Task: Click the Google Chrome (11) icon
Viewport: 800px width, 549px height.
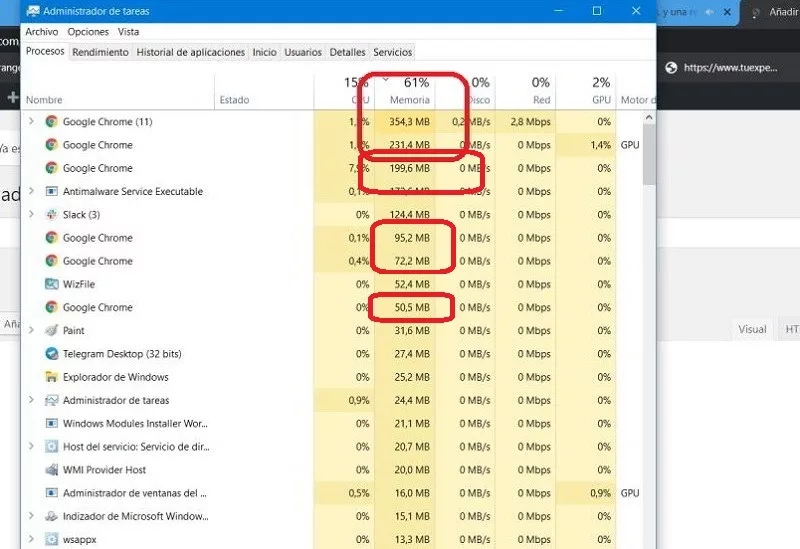Action: 52,122
